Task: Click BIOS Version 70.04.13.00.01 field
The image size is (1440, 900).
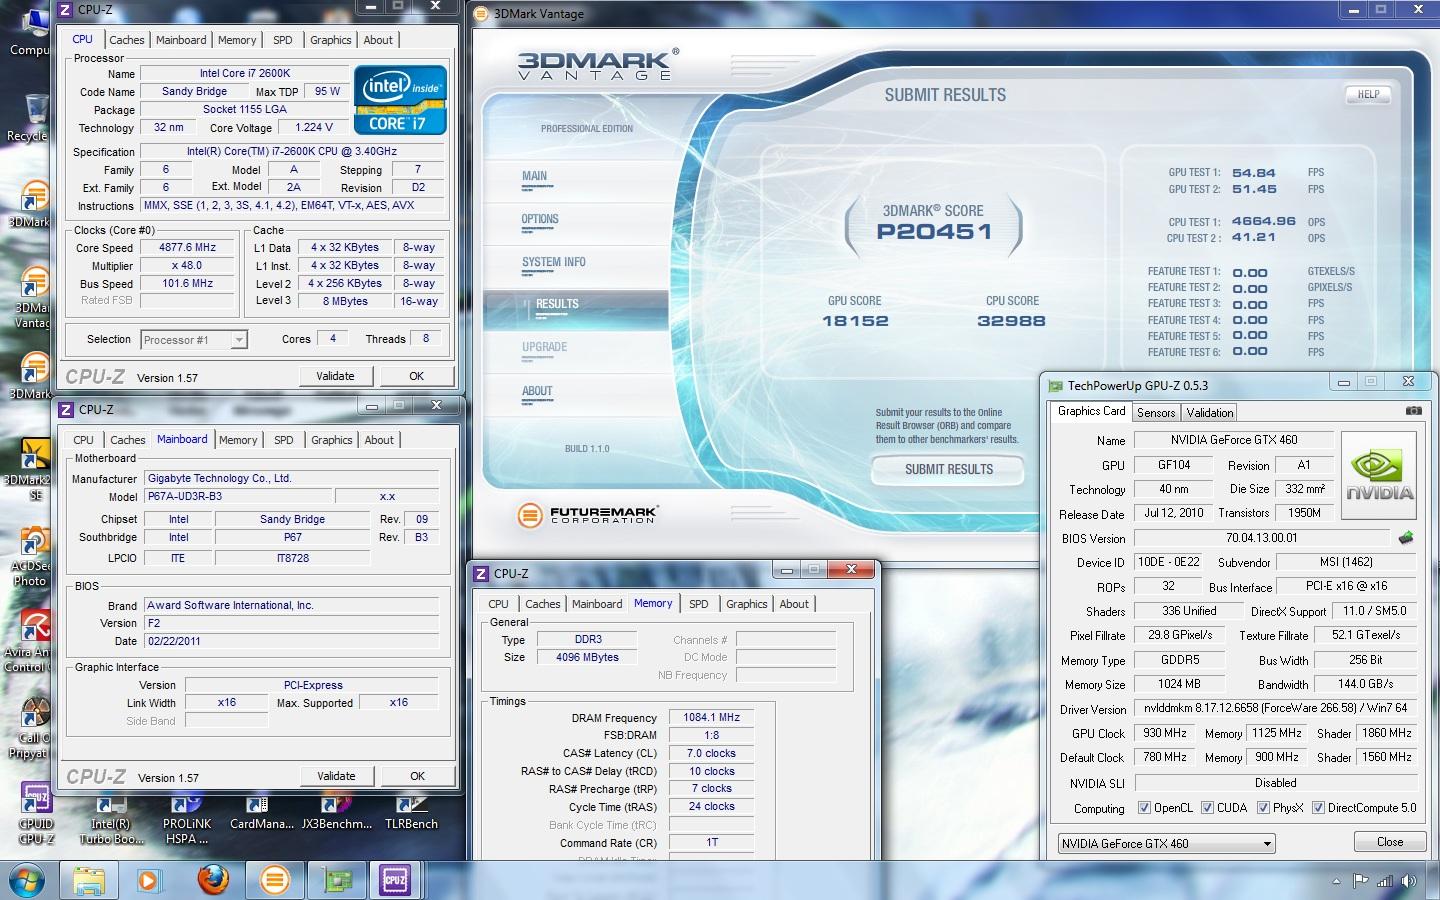Action: (x=1262, y=538)
